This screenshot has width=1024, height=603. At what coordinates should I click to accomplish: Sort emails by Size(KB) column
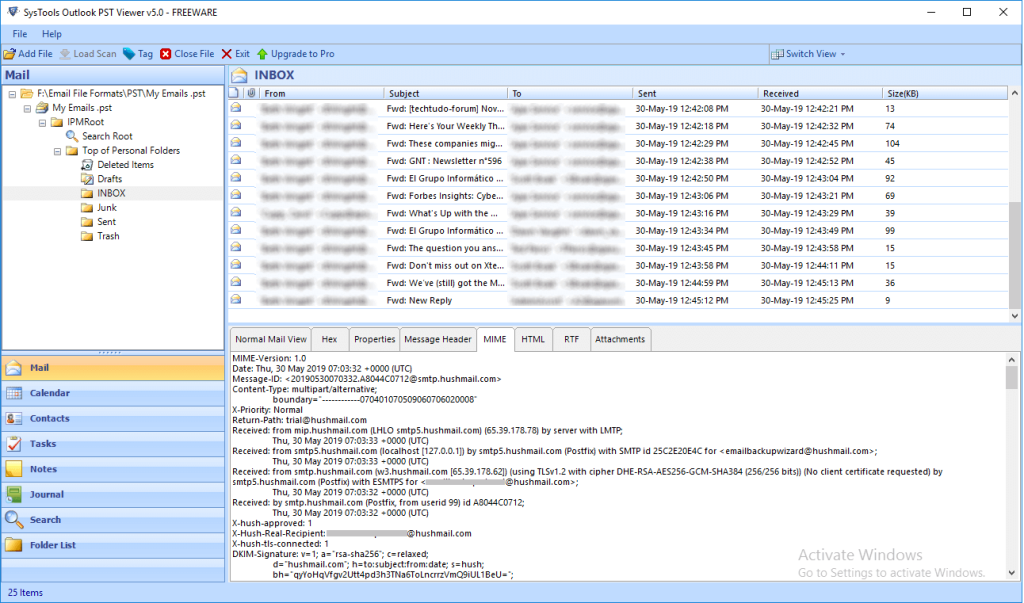944,93
